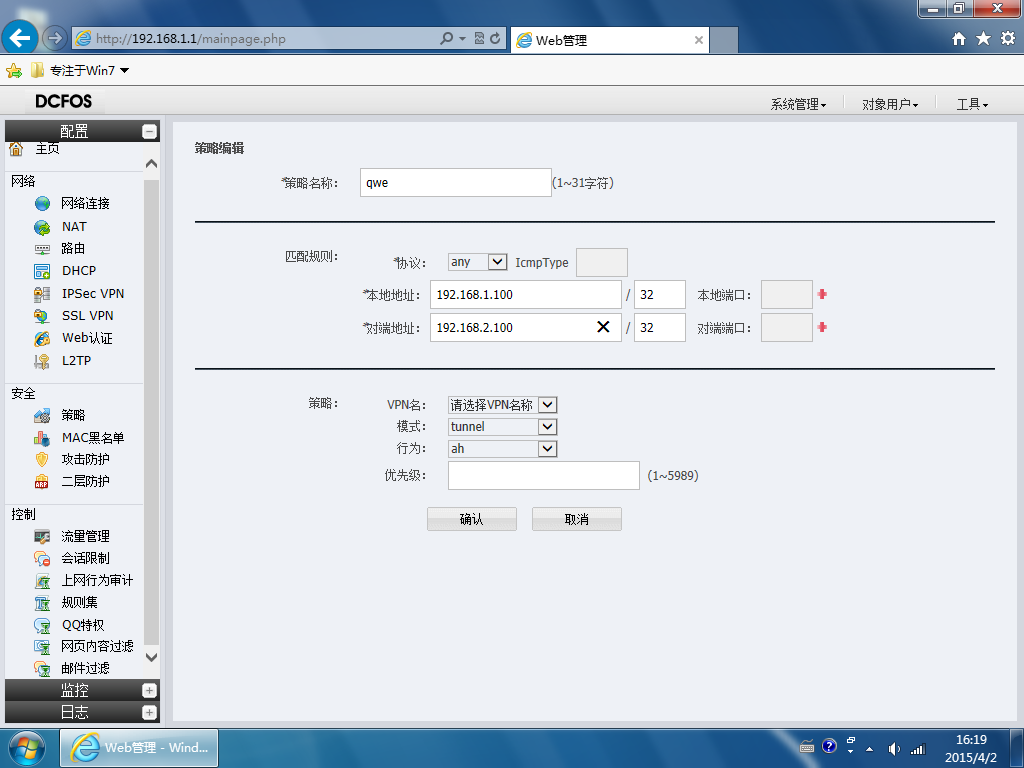Screen dimensions: 1024x768
Task: Open the 模式 tunnel dropdown
Action: pos(547,427)
